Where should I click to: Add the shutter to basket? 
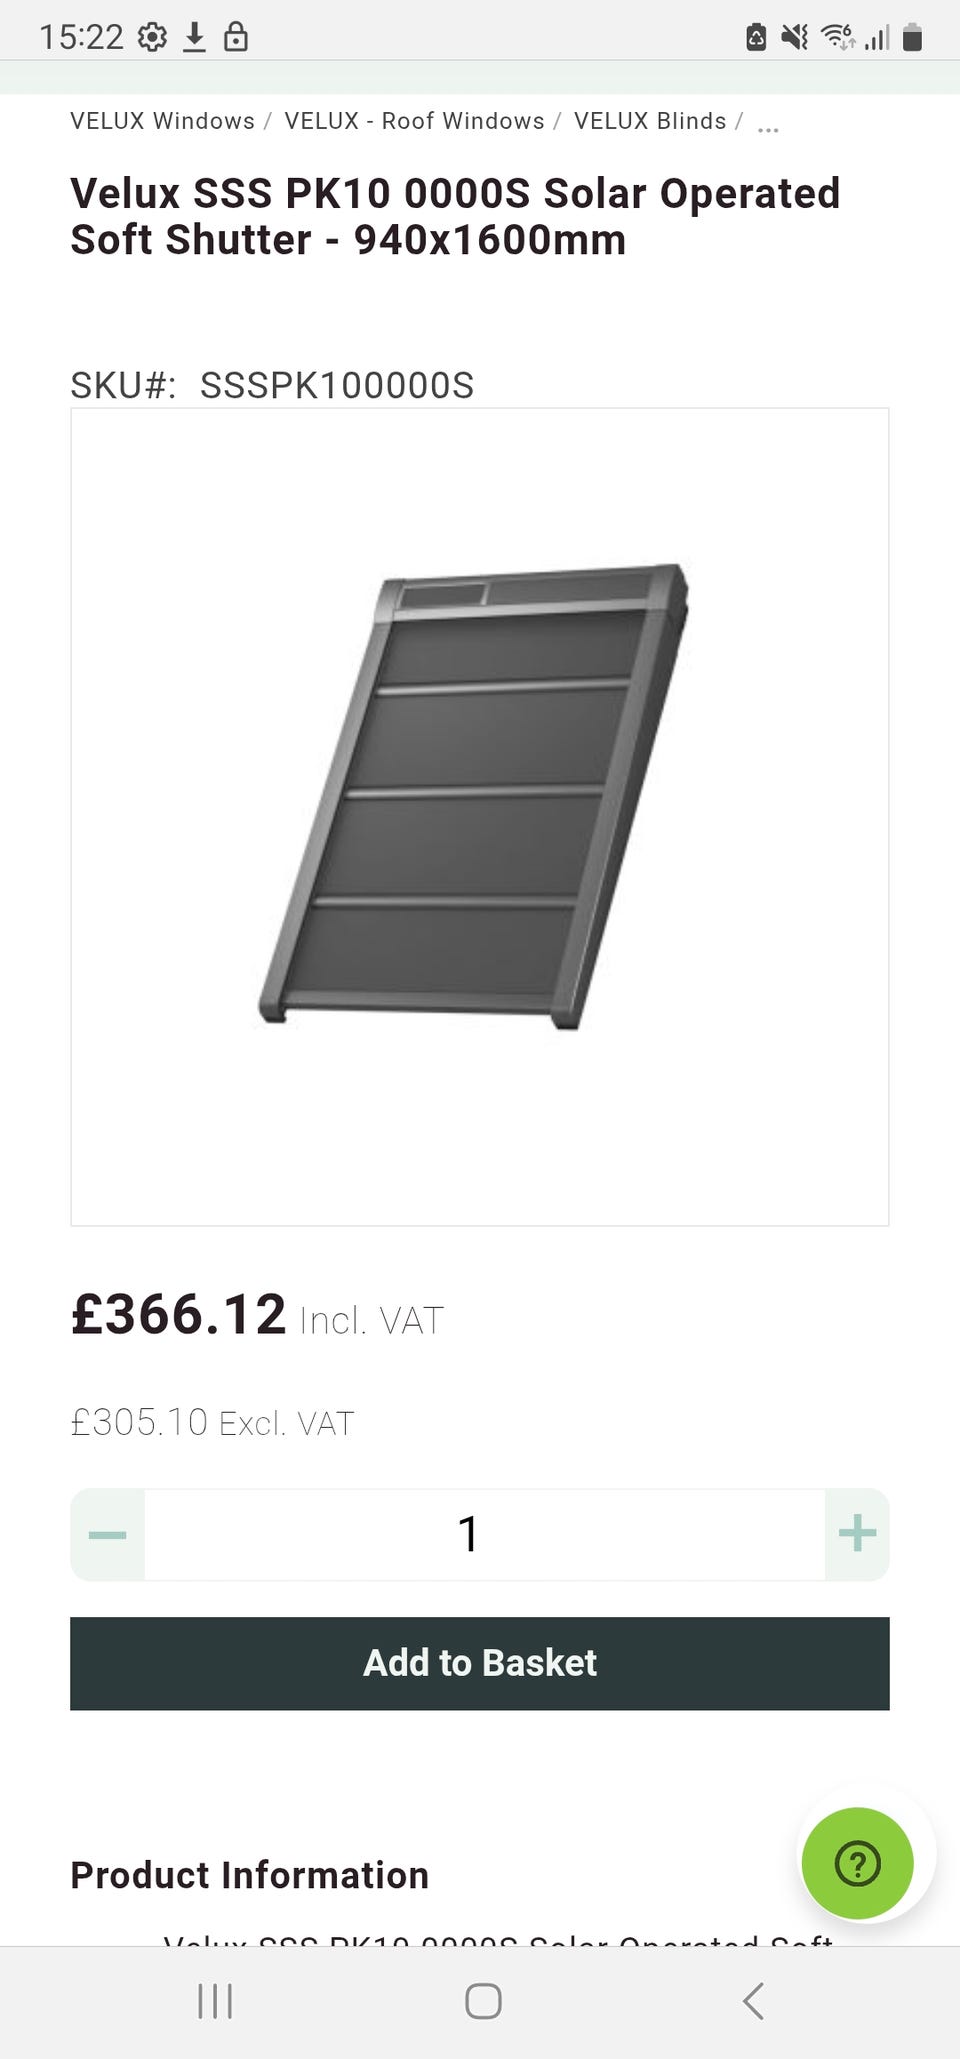480,1663
